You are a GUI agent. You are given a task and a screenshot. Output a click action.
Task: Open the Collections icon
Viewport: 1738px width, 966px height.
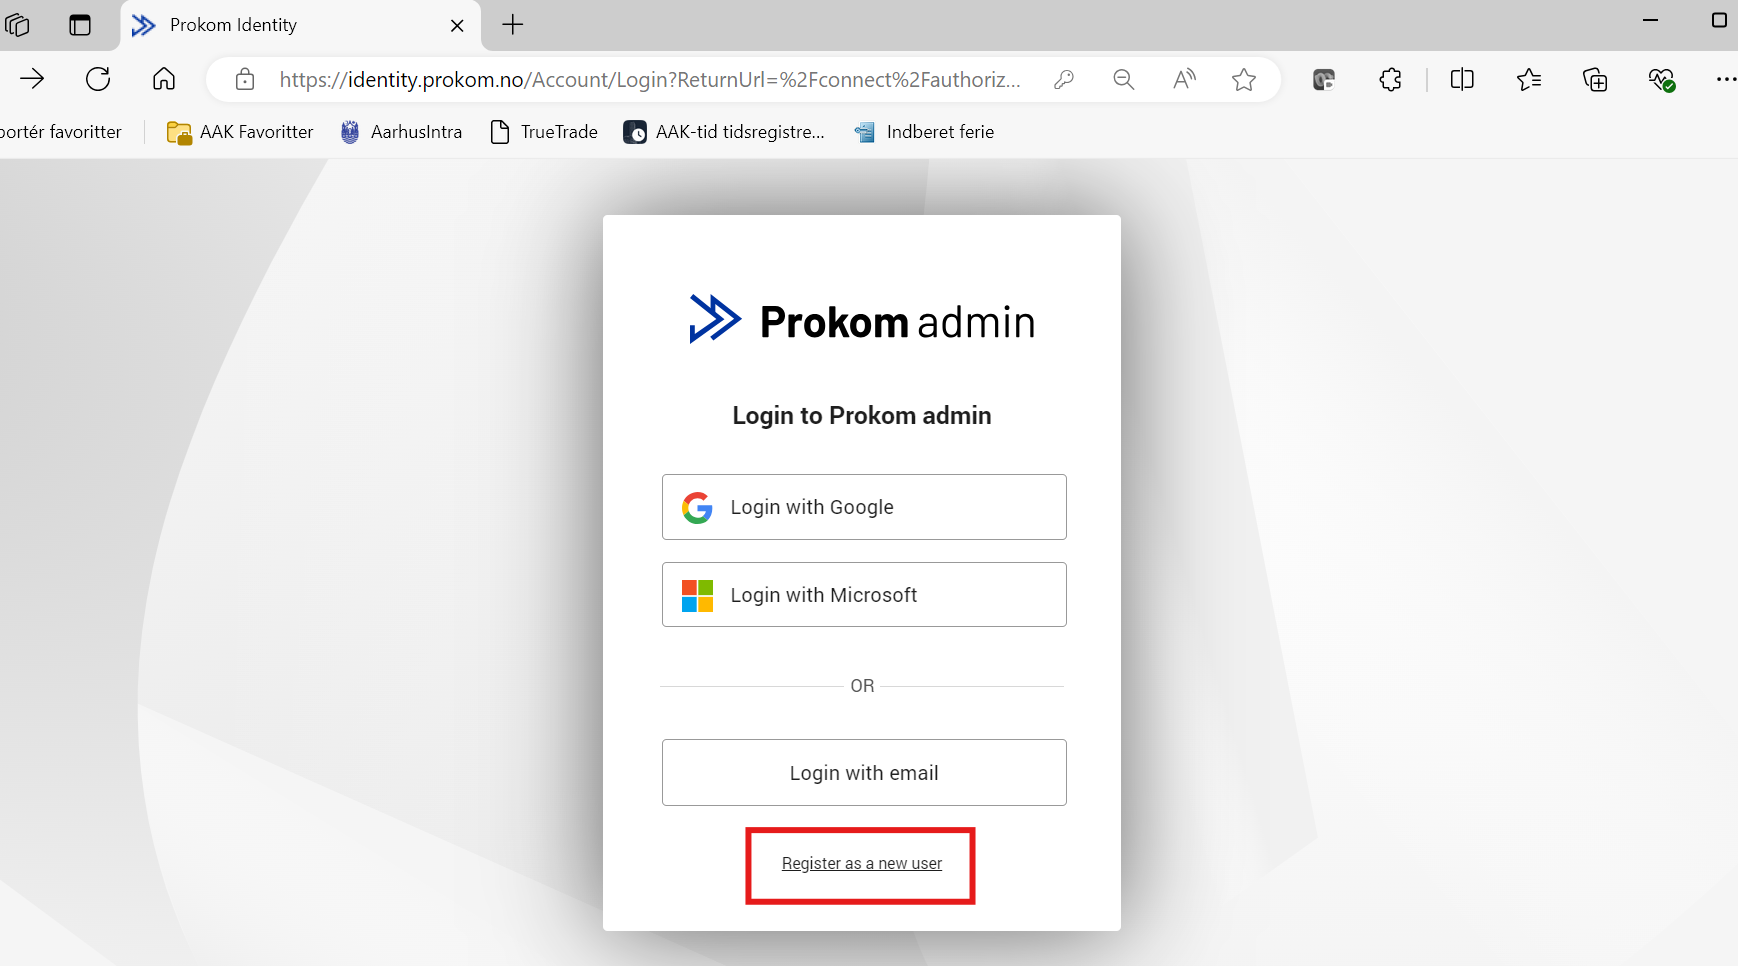pos(1595,80)
